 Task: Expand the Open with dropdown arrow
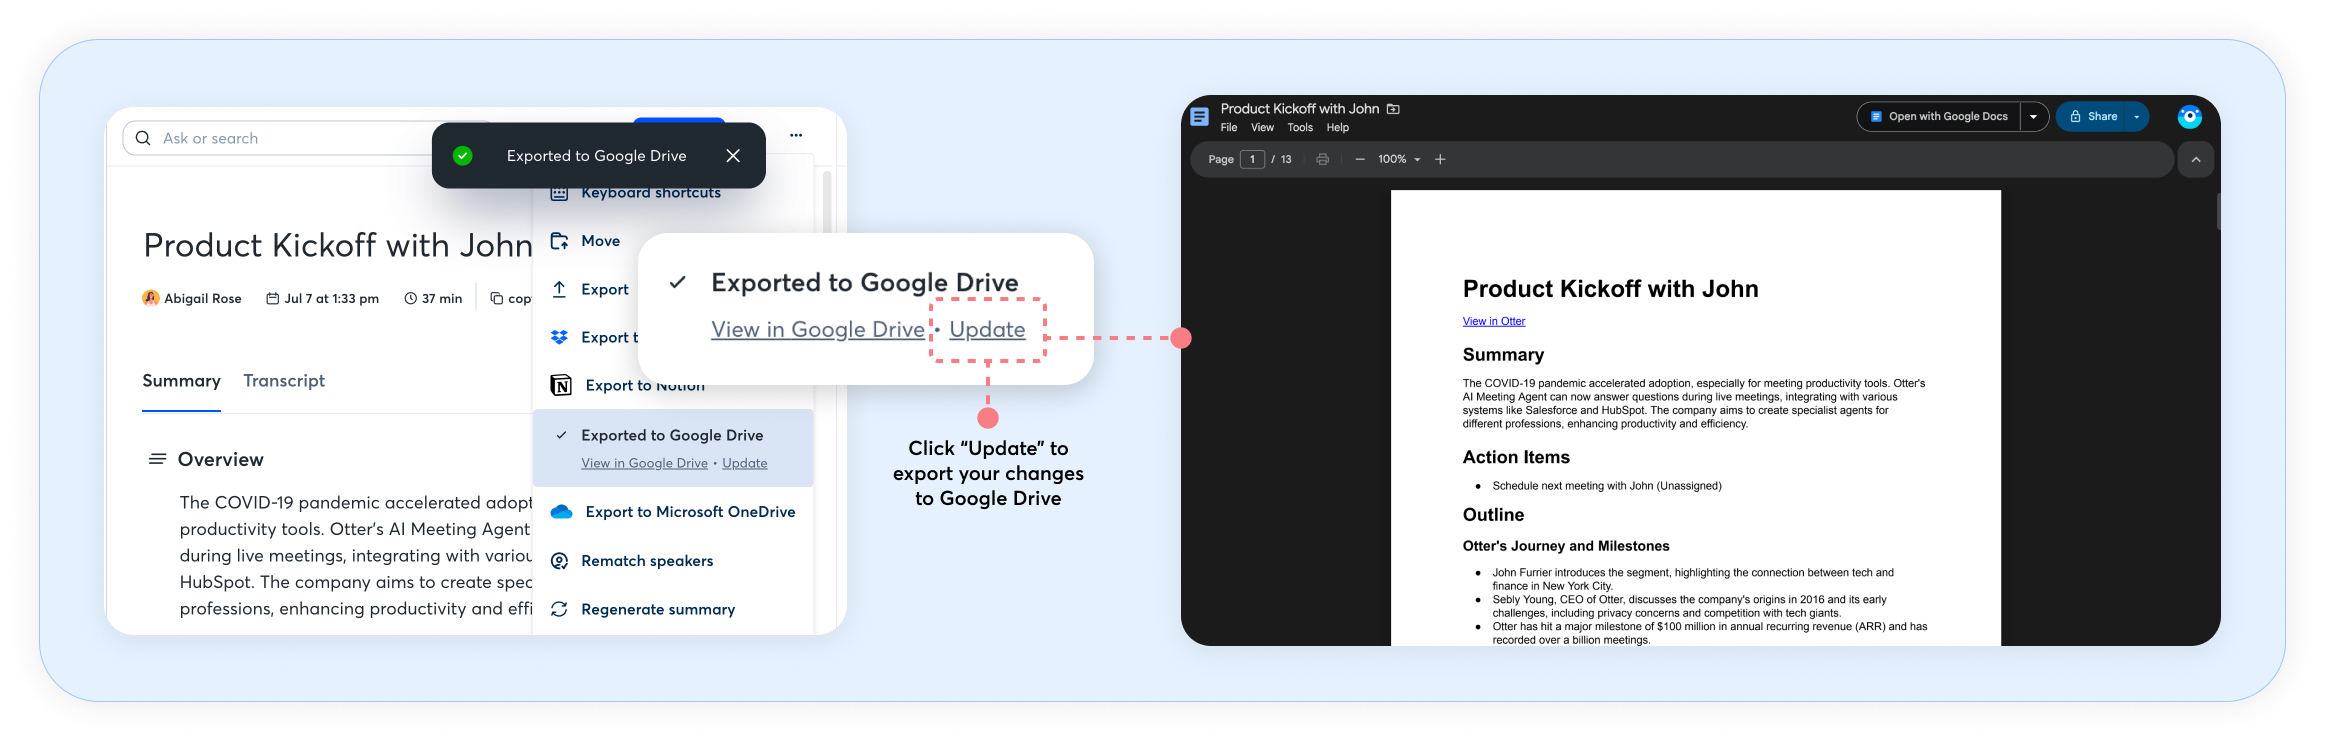[2034, 117]
